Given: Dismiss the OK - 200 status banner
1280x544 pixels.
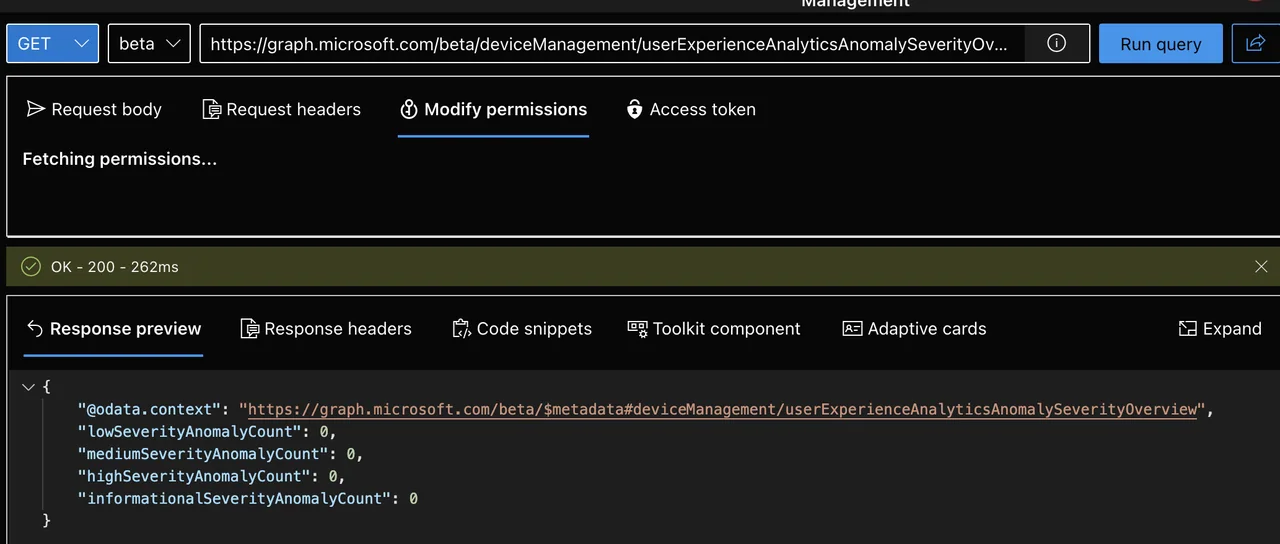Looking at the screenshot, I should [1261, 267].
